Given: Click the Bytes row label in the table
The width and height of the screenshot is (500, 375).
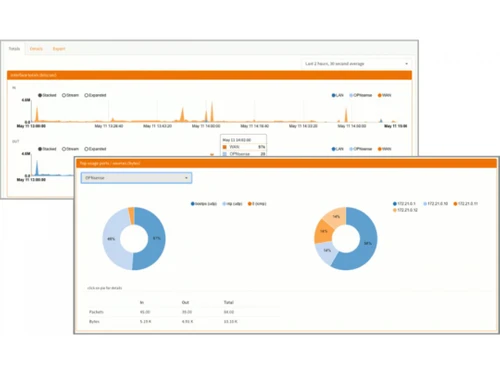Looking at the screenshot, I should (x=94, y=322).
